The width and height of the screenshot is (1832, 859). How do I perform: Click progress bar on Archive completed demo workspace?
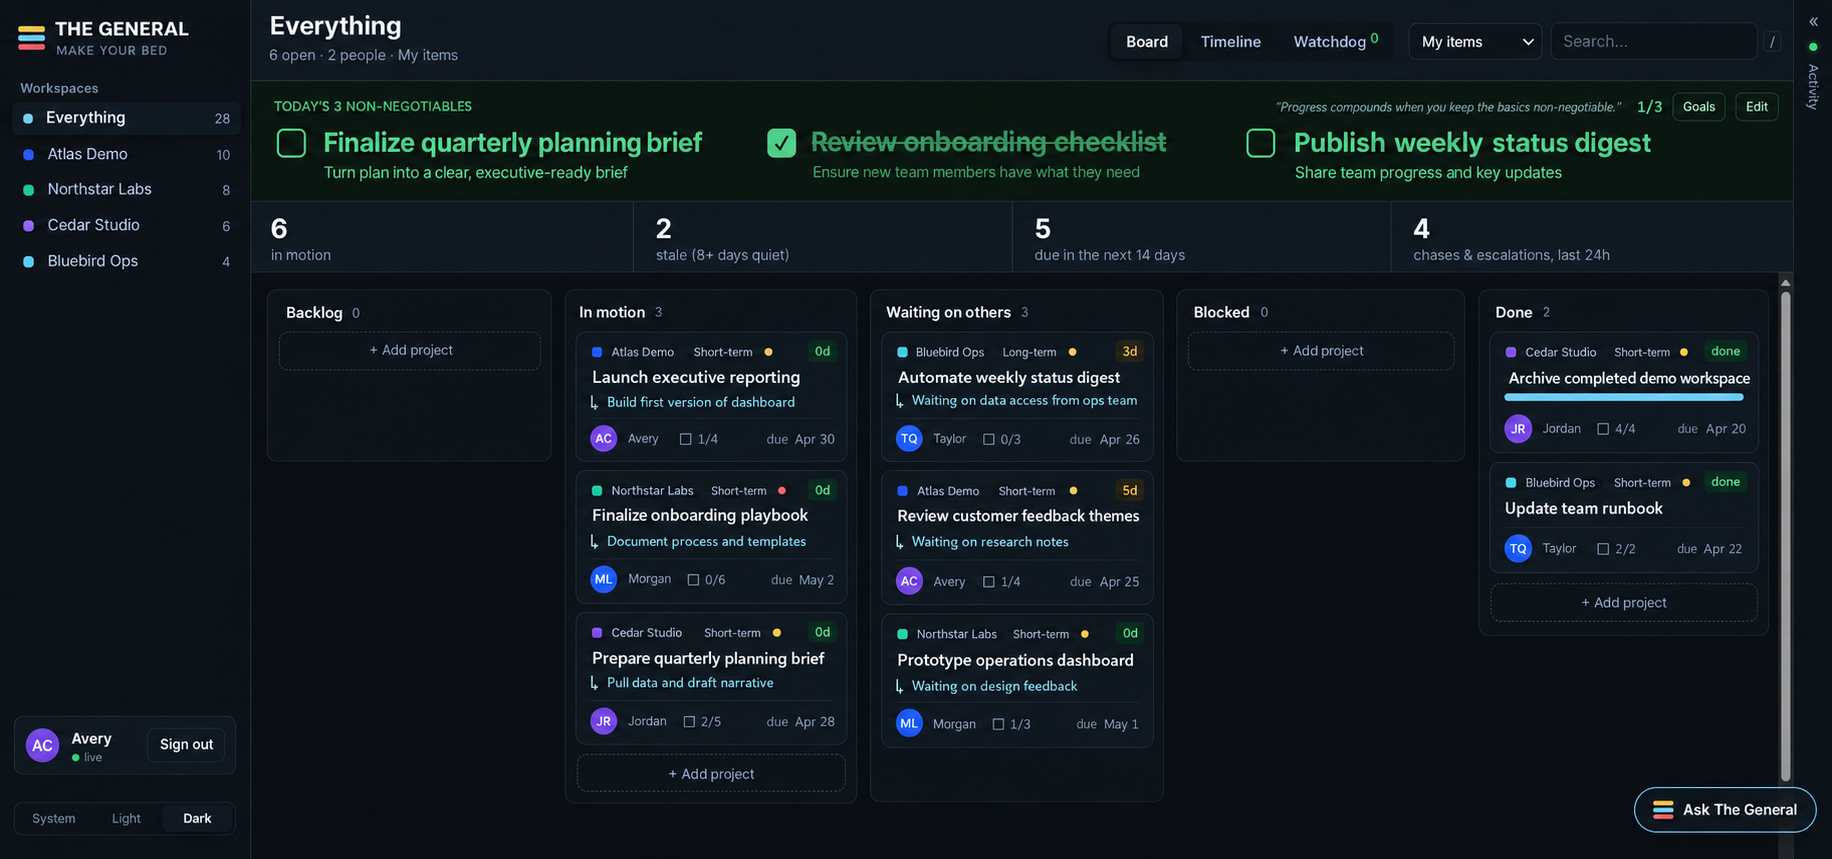click(1624, 397)
